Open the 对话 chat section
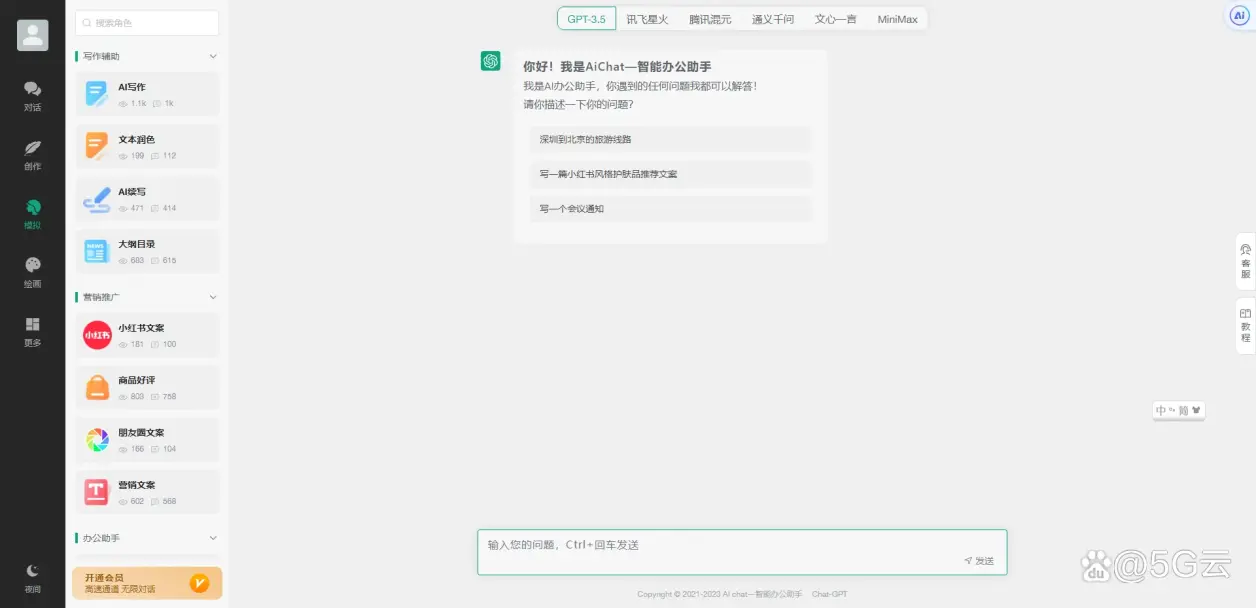1256x608 pixels. (x=32, y=96)
